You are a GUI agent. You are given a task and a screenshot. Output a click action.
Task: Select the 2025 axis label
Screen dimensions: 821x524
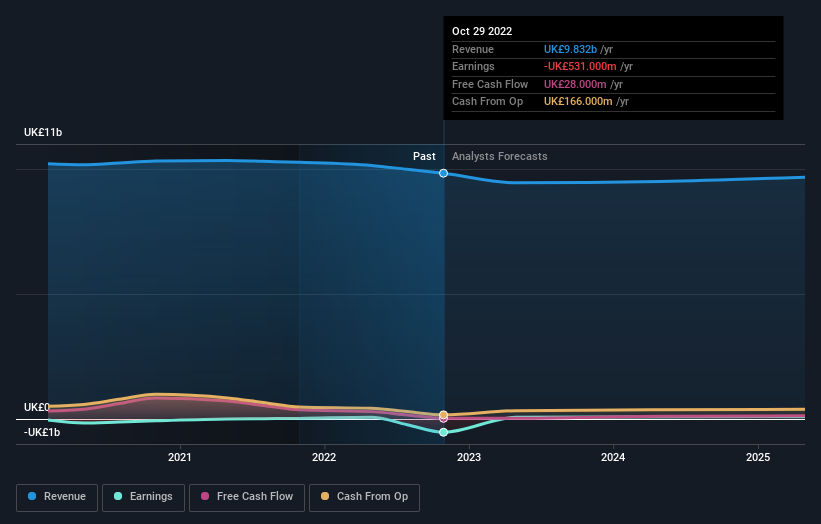click(x=758, y=458)
